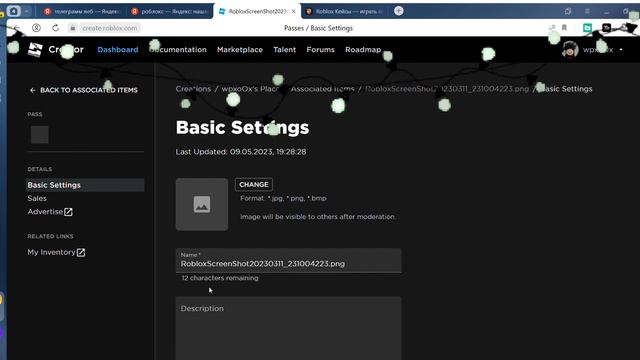
Task: Click the Associated Items breadcrumb
Action: coord(322,89)
